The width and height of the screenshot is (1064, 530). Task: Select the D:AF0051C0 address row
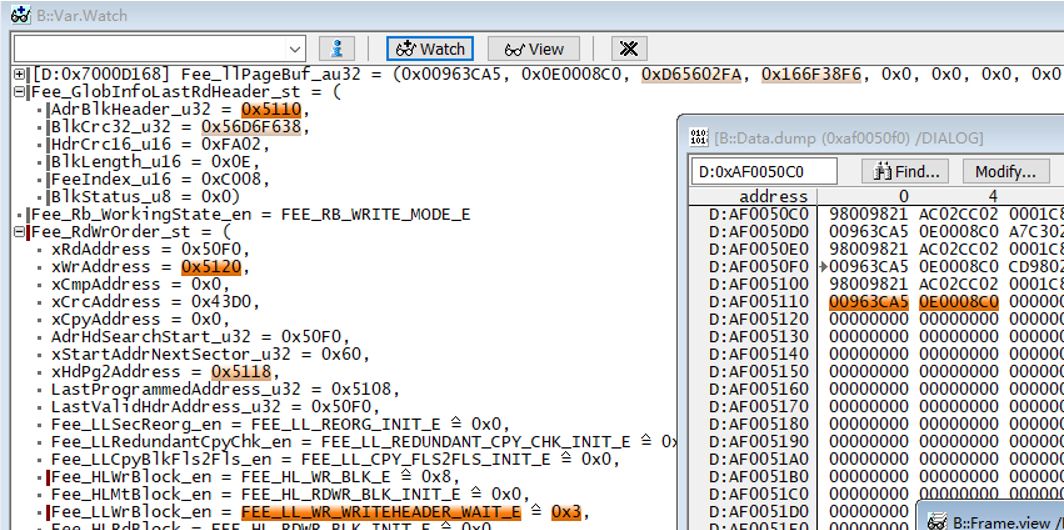[759, 494]
